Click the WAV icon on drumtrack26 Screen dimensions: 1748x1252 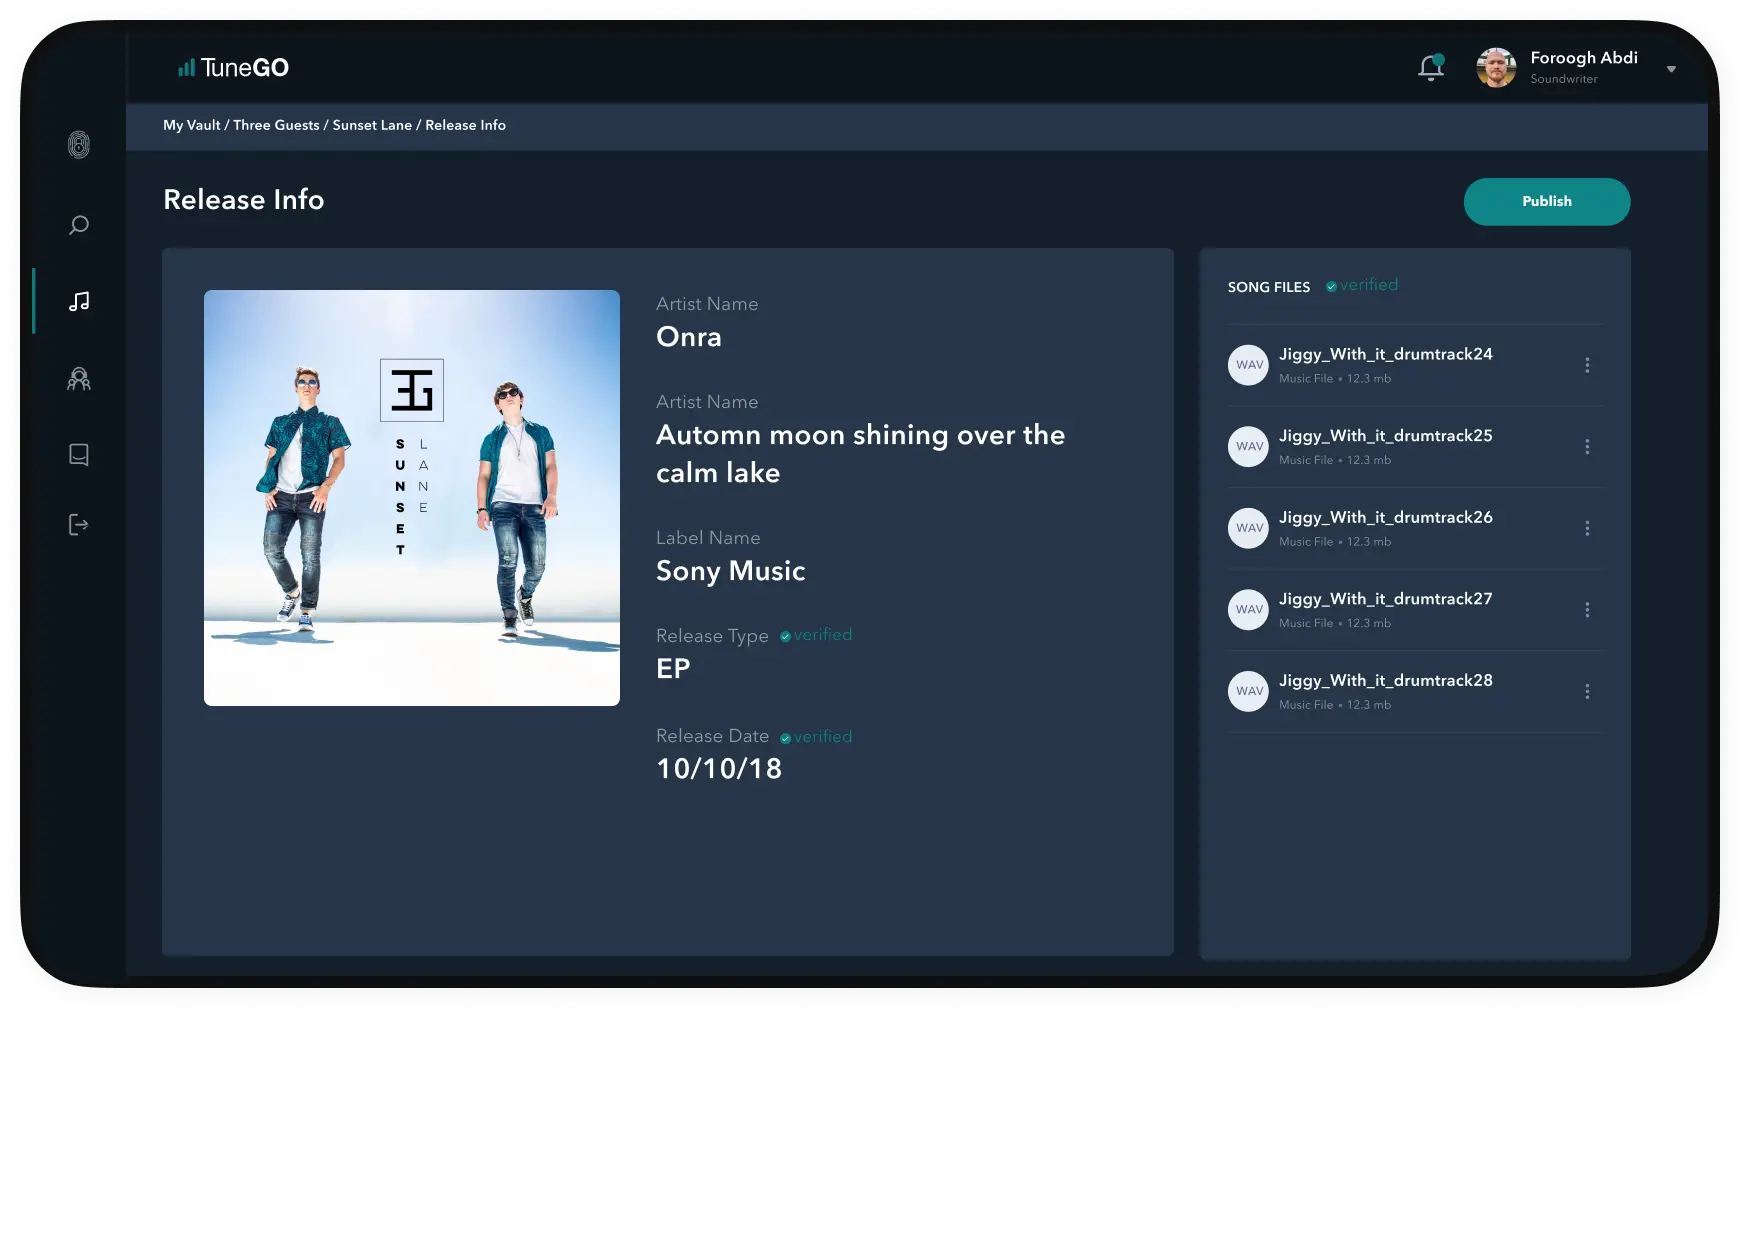point(1247,528)
